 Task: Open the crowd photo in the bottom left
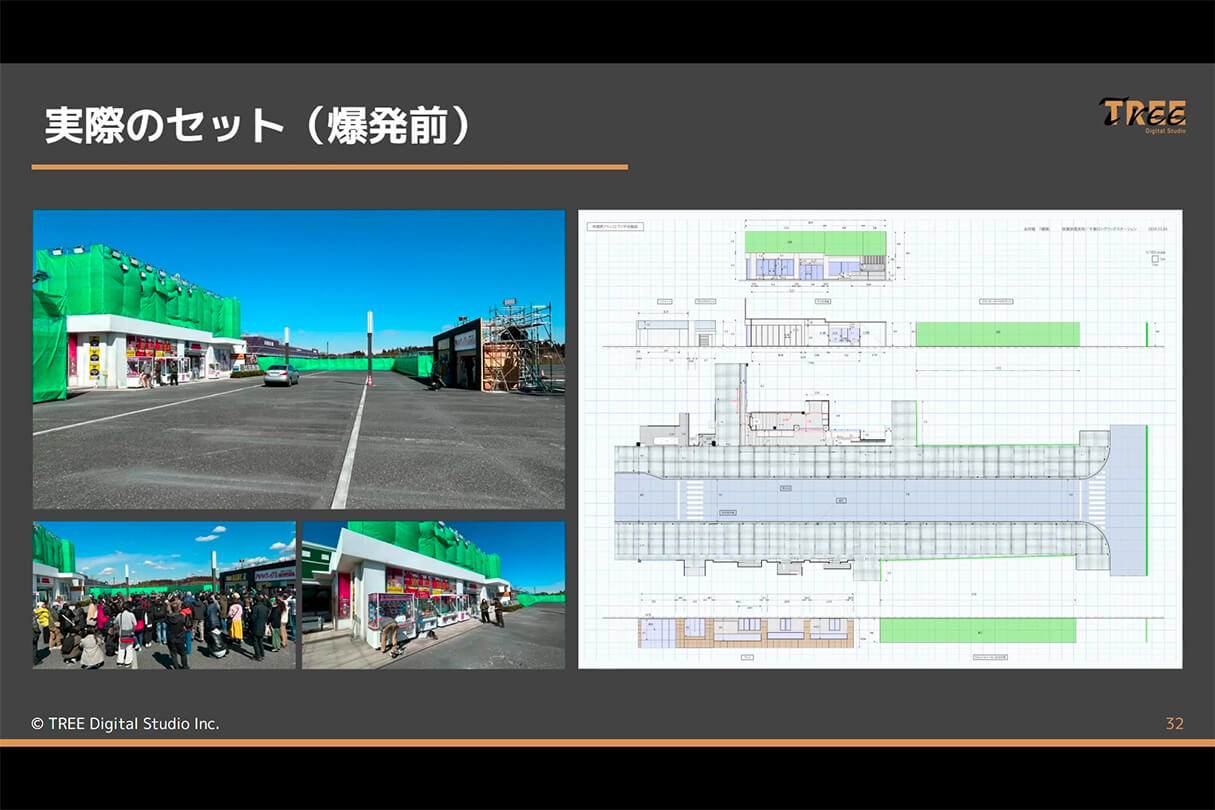(x=163, y=595)
